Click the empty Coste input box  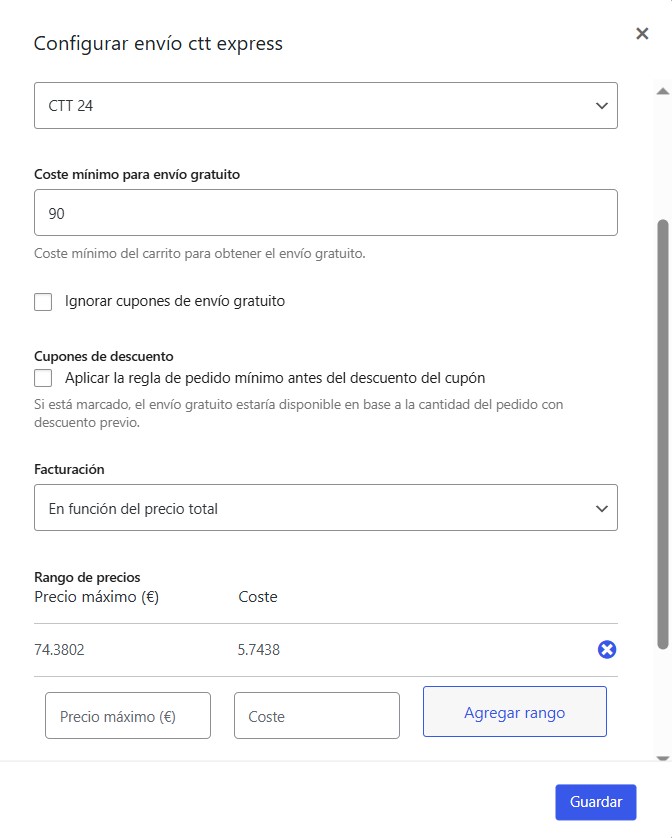[x=316, y=716]
